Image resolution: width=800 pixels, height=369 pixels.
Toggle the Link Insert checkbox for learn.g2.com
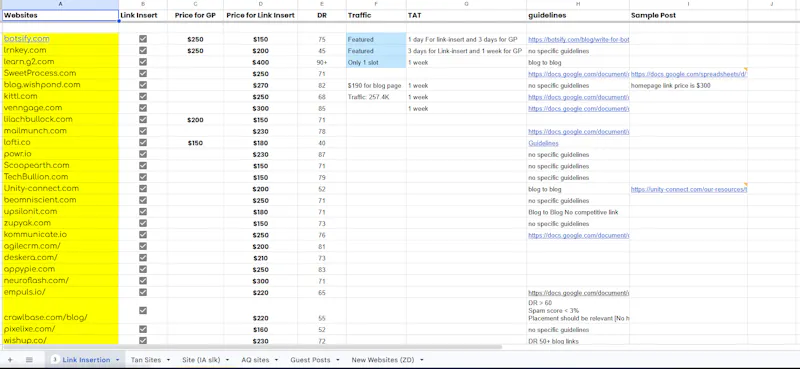tap(143, 62)
